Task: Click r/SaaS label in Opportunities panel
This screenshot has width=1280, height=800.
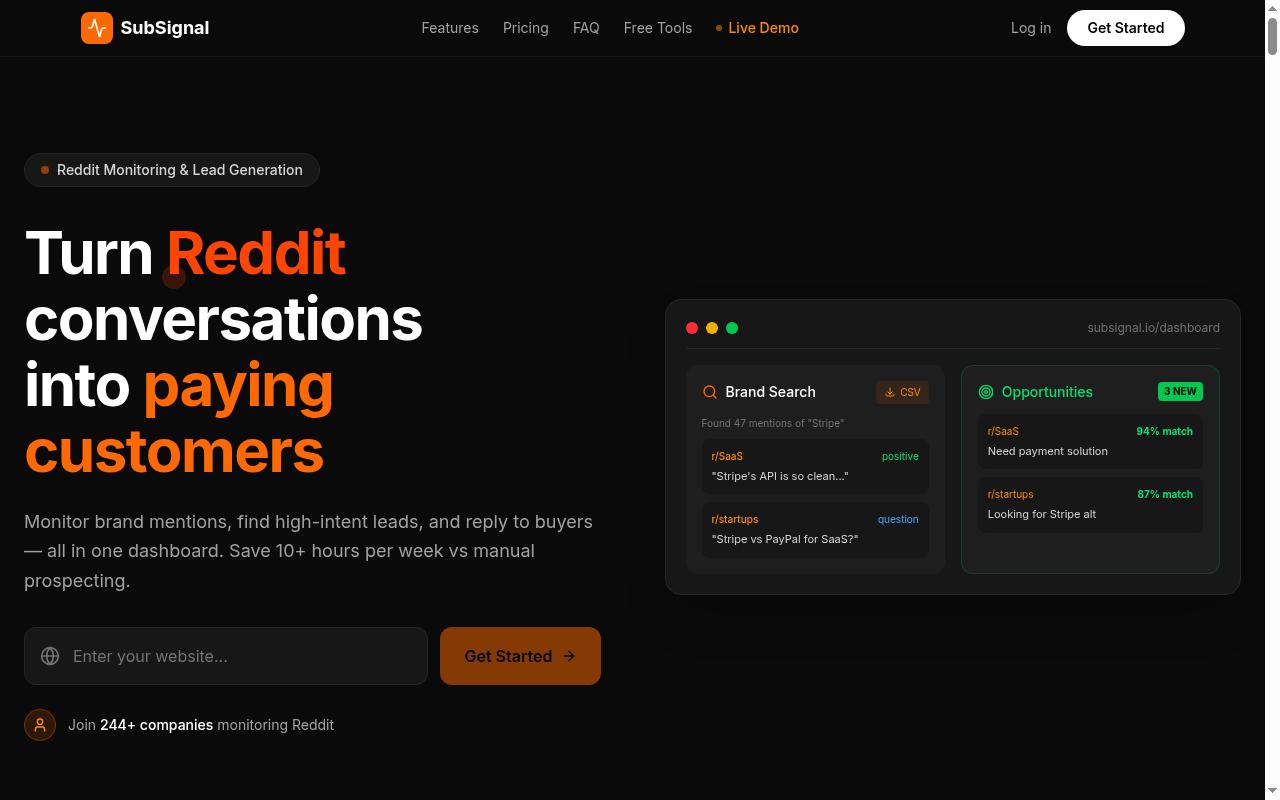Action: (x=1003, y=431)
